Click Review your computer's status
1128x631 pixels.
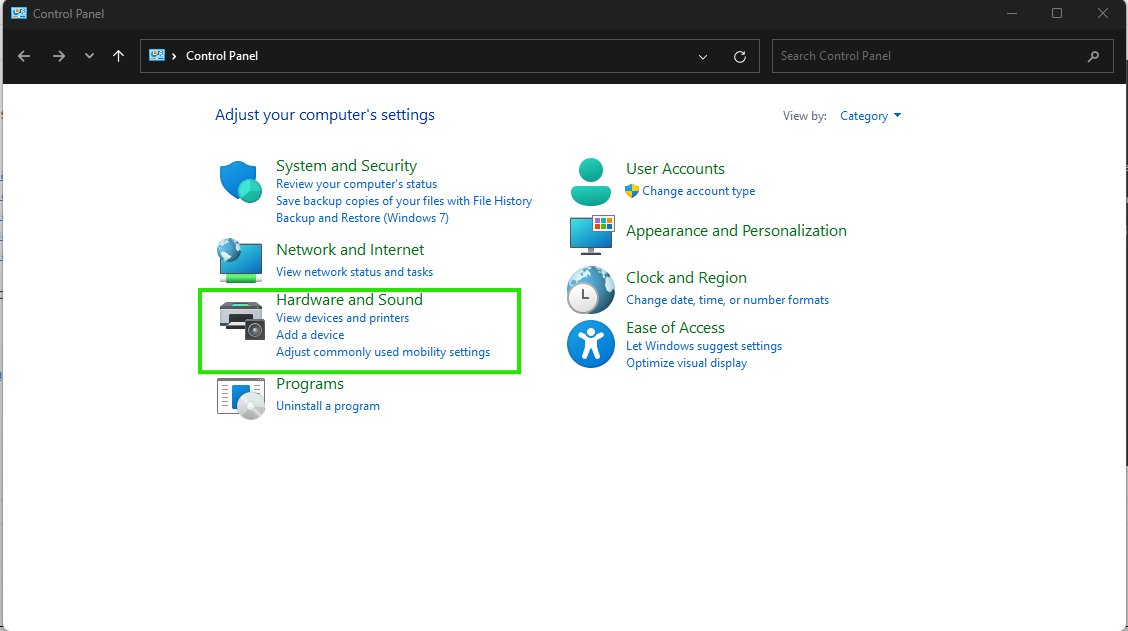356,184
